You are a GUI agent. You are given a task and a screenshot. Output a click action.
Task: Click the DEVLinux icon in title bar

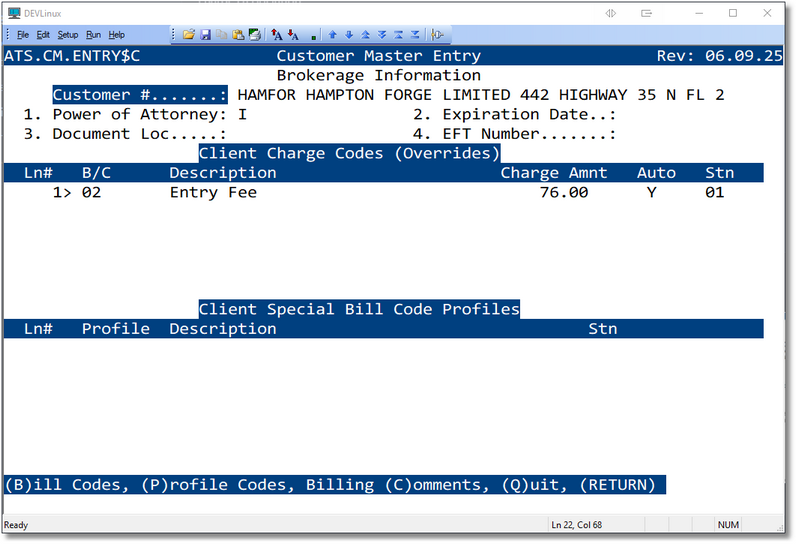(14, 13)
